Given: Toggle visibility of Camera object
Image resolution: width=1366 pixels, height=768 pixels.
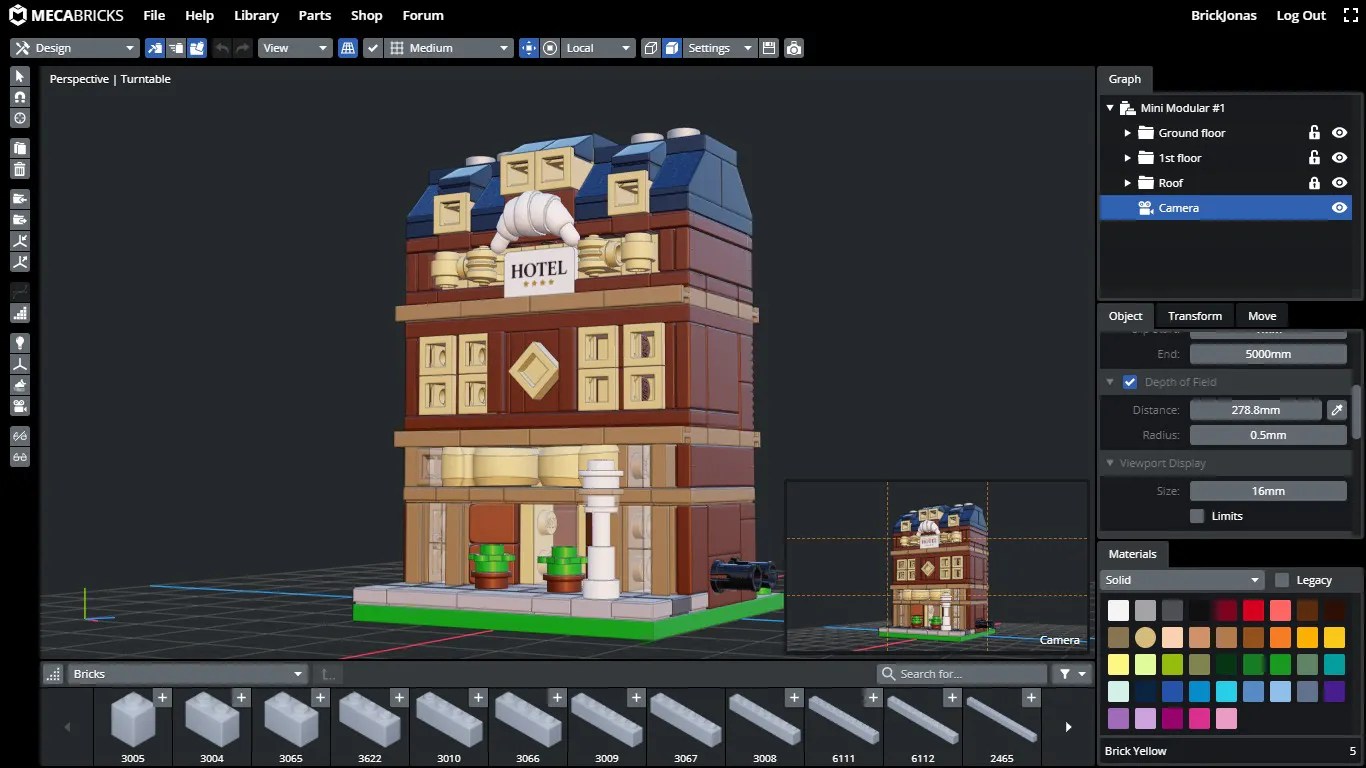Looking at the screenshot, I should tap(1339, 208).
